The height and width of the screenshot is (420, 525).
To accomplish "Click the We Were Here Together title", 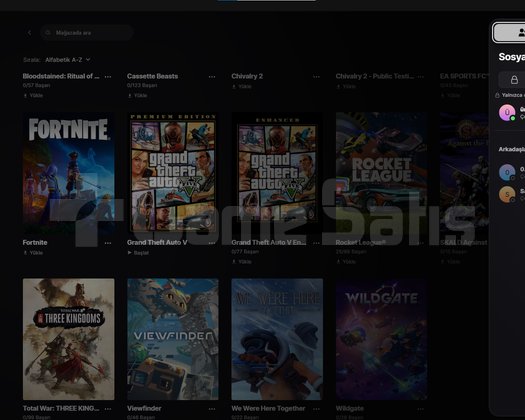I will point(268,409).
